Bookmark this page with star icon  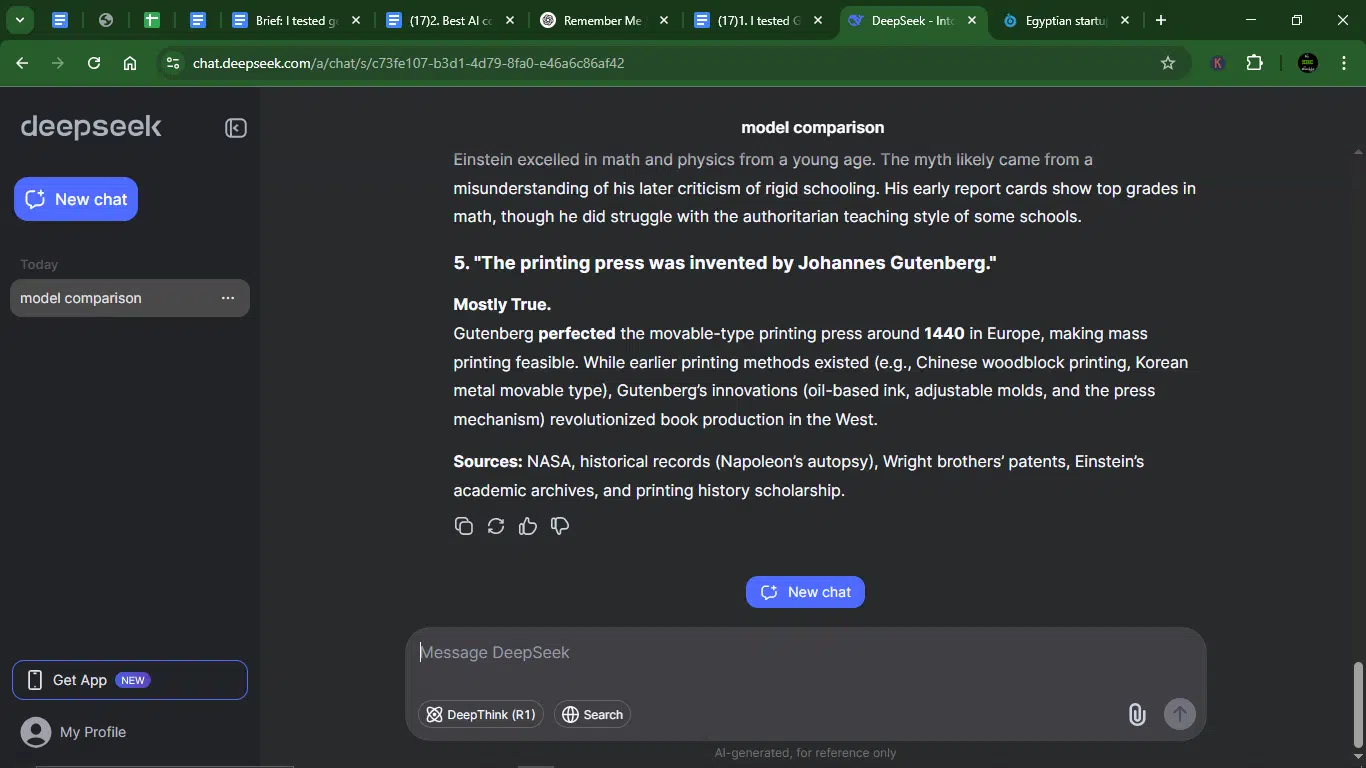(1168, 63)
